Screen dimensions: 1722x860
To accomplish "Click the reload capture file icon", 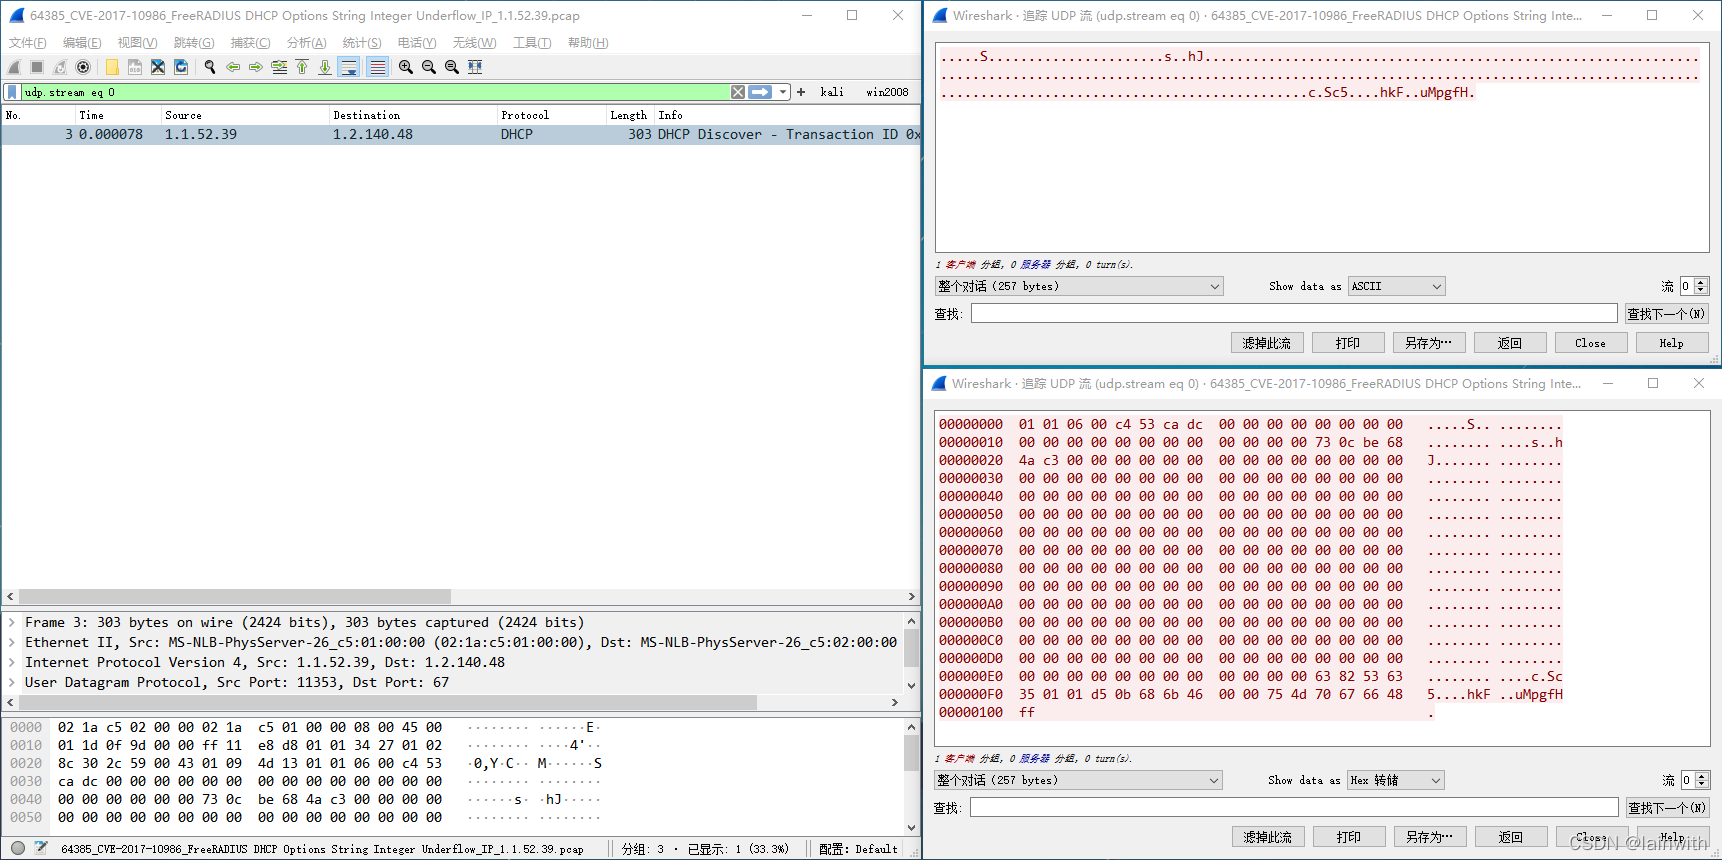I will [181, 67].
